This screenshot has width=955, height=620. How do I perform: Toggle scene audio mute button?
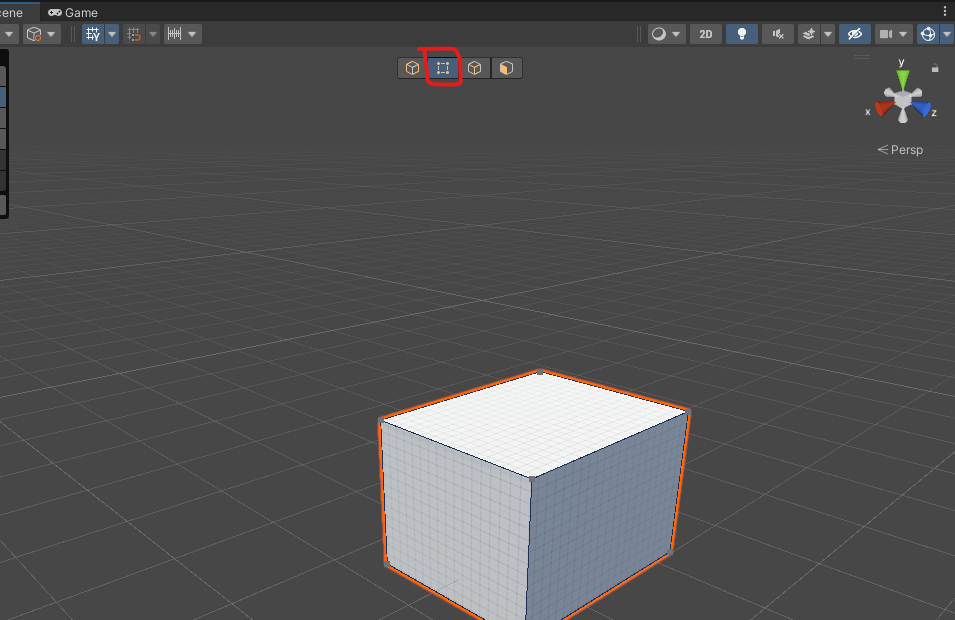[777, 34]
